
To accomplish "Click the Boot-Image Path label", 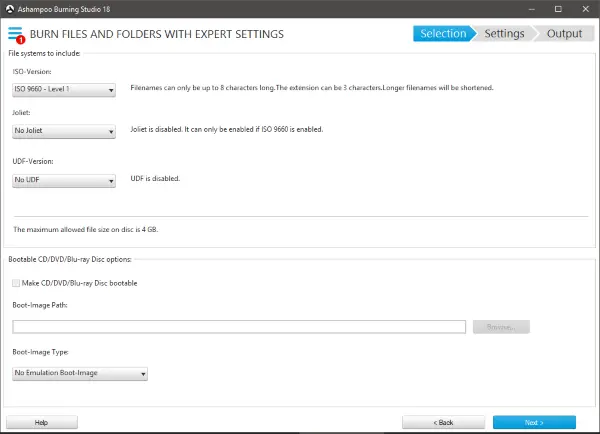I will (40, 305).
